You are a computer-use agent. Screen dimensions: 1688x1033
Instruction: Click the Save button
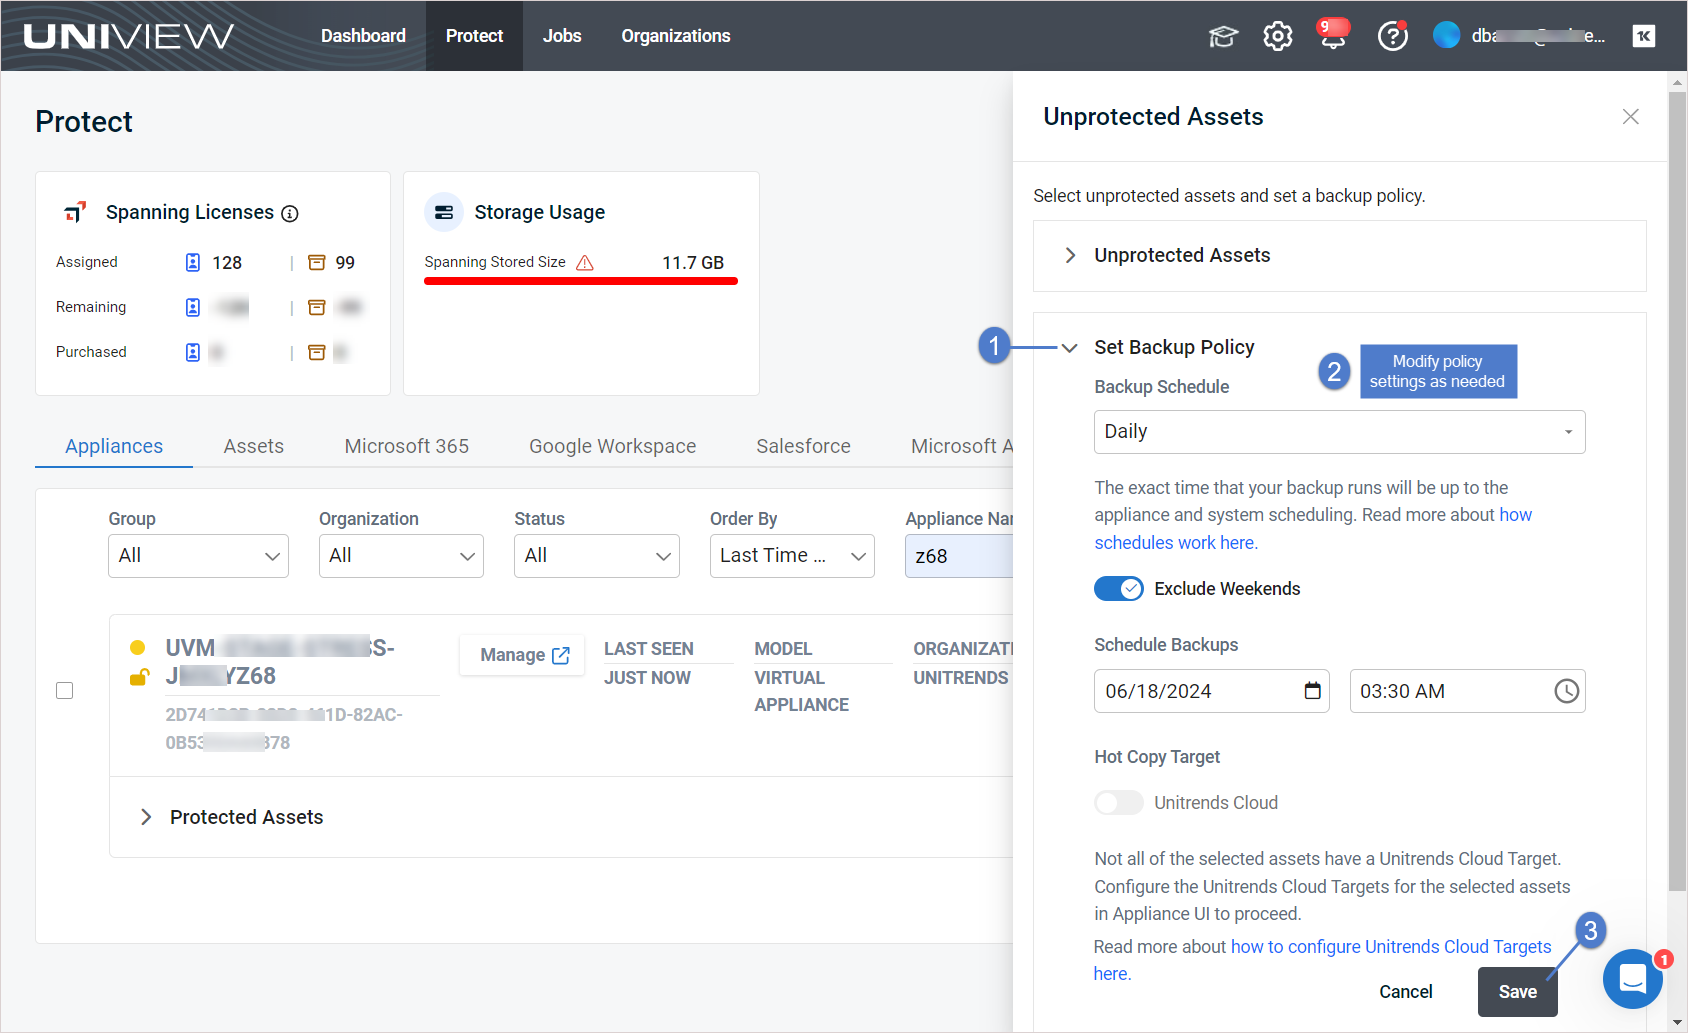tap(1518, 992)
